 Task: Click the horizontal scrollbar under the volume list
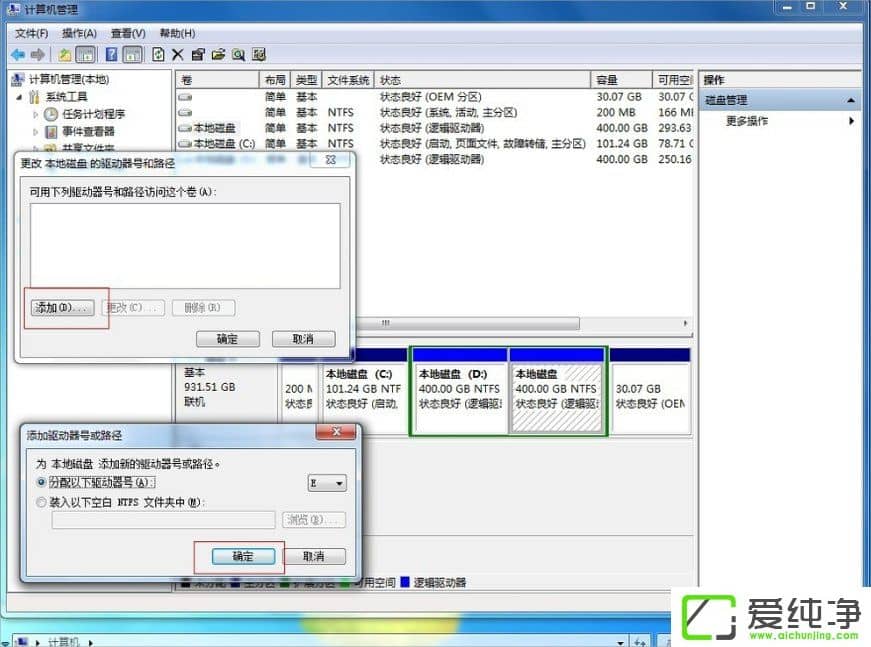[385, 323]
